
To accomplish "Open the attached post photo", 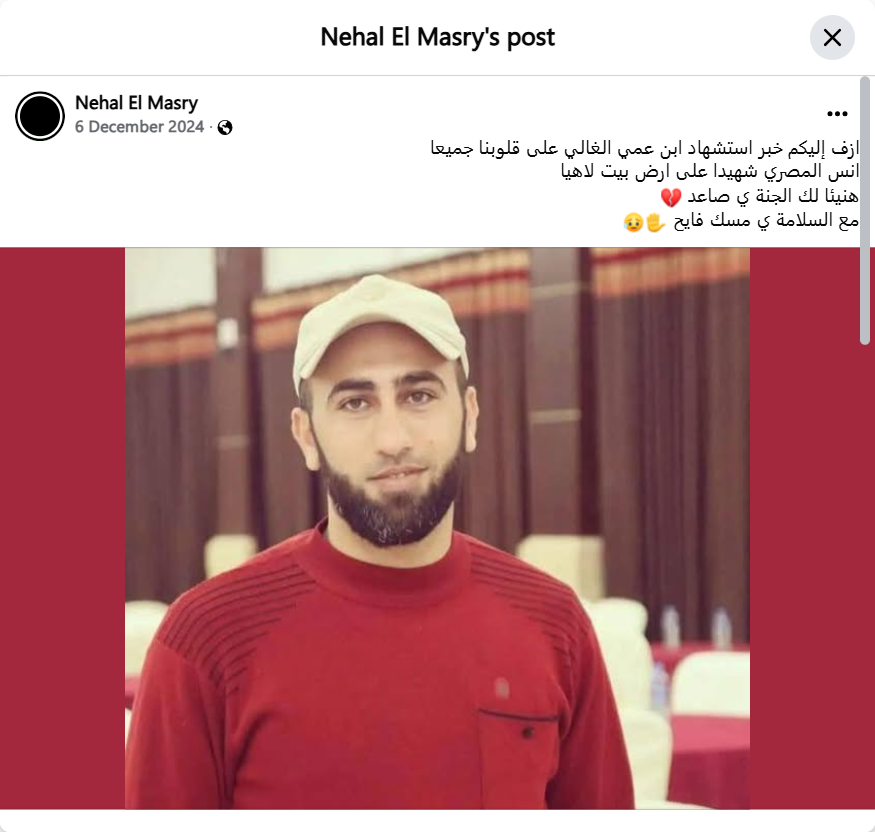I will click(x=437, y=528).
